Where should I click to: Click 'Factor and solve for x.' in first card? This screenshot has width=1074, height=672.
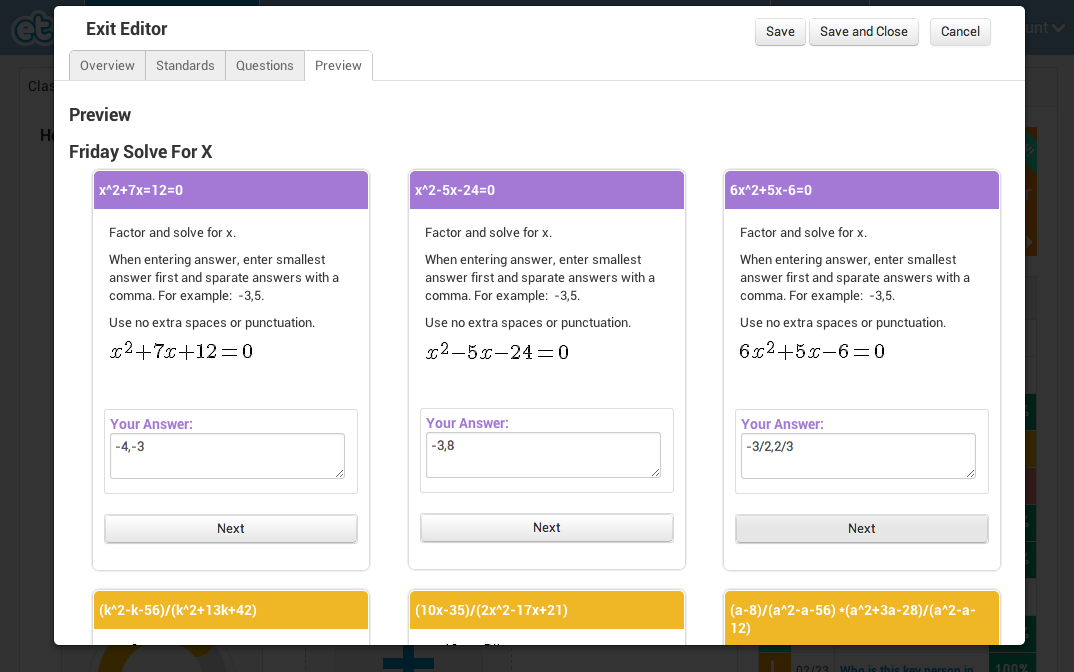pyautogui.click(x=173, y=233)
